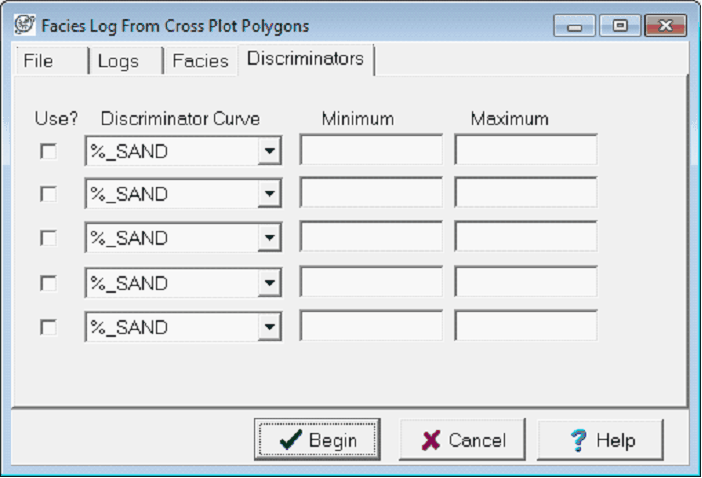Expand the fourth Discriminator Curve dropdown

click(269, 283)
